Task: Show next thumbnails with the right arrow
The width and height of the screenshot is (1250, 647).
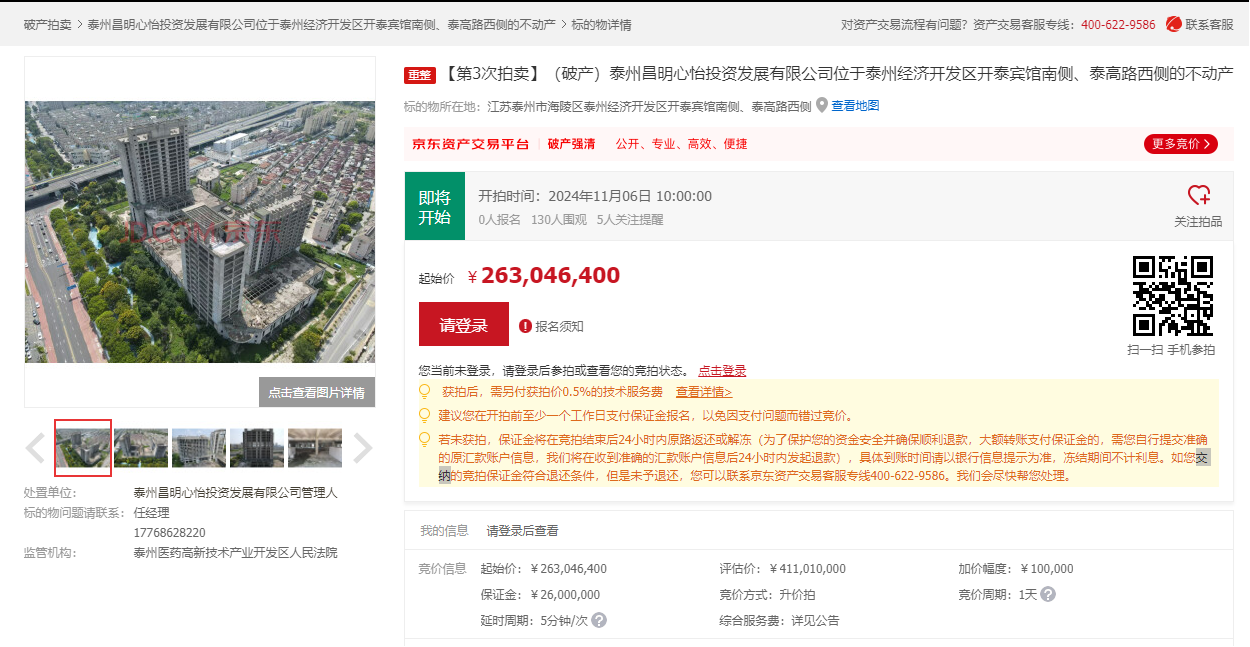Action: (x=362, y=449)
